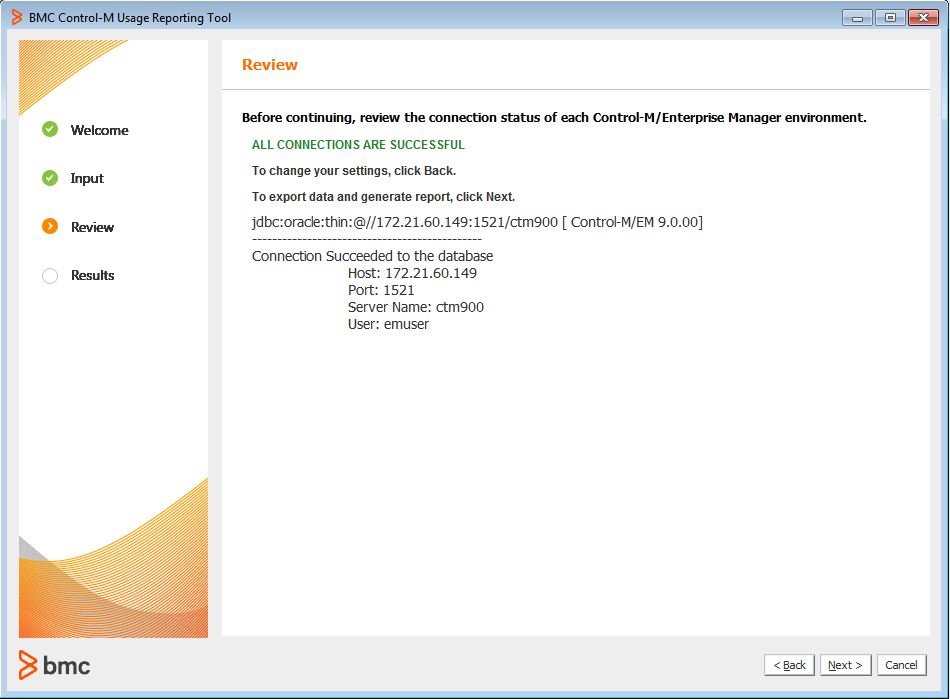
Task: Click the 'To export data and generate report' text
Action: click(383, 197)
